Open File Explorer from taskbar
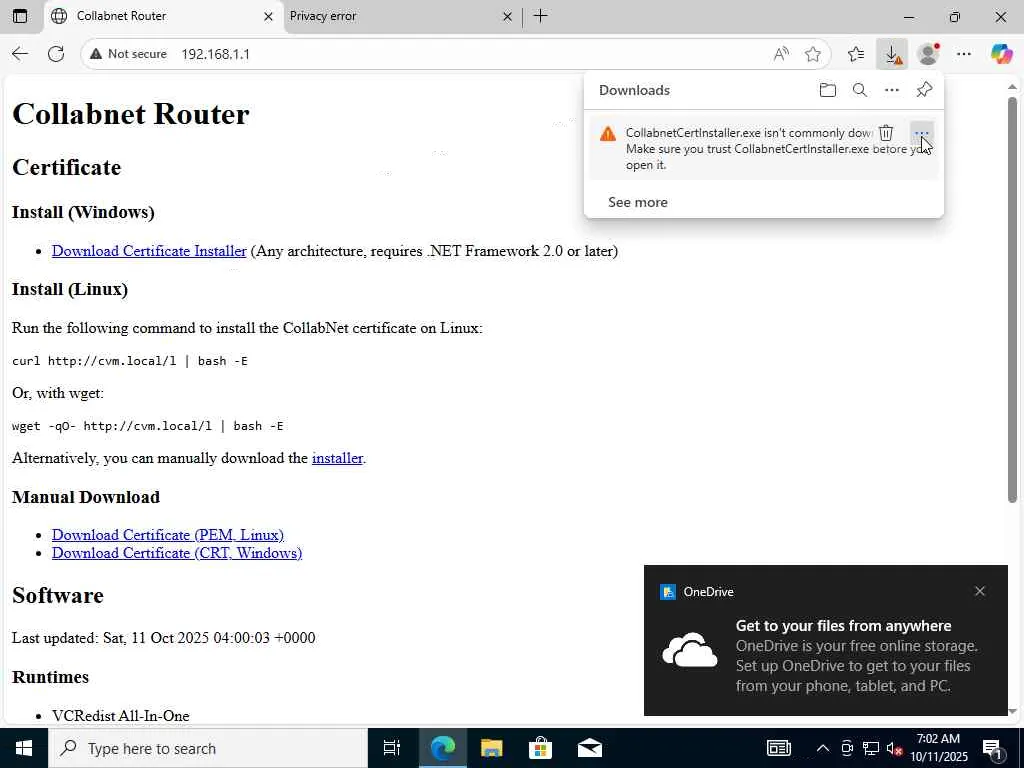 [491, 748]
